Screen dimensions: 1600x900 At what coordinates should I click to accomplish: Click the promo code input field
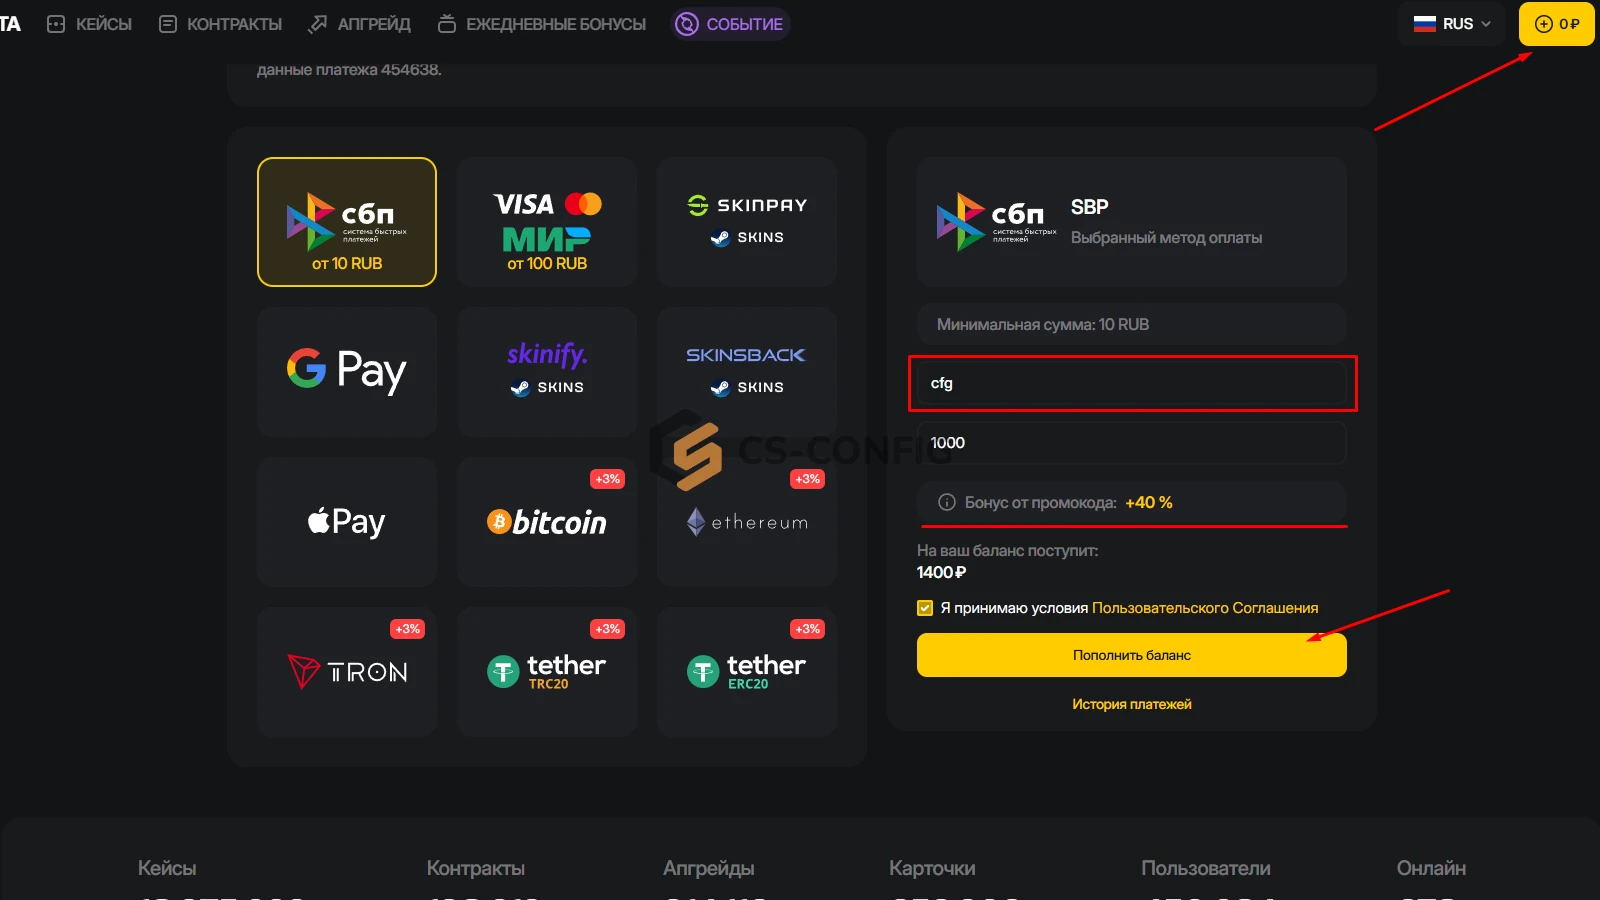pos(1131,383)
